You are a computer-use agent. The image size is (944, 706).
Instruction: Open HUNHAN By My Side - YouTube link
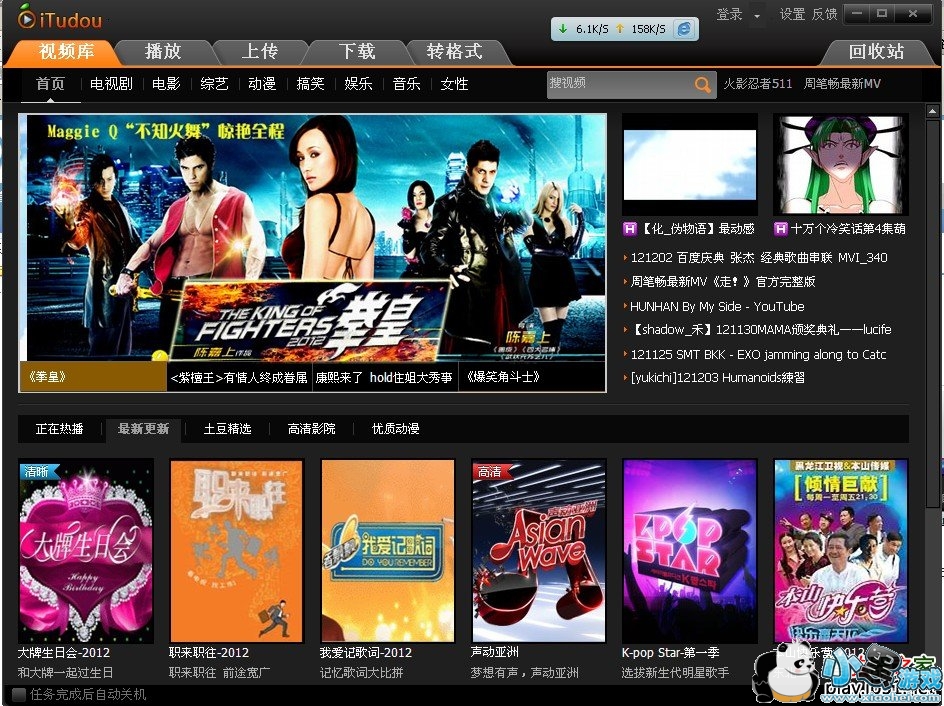coord(717,306)
